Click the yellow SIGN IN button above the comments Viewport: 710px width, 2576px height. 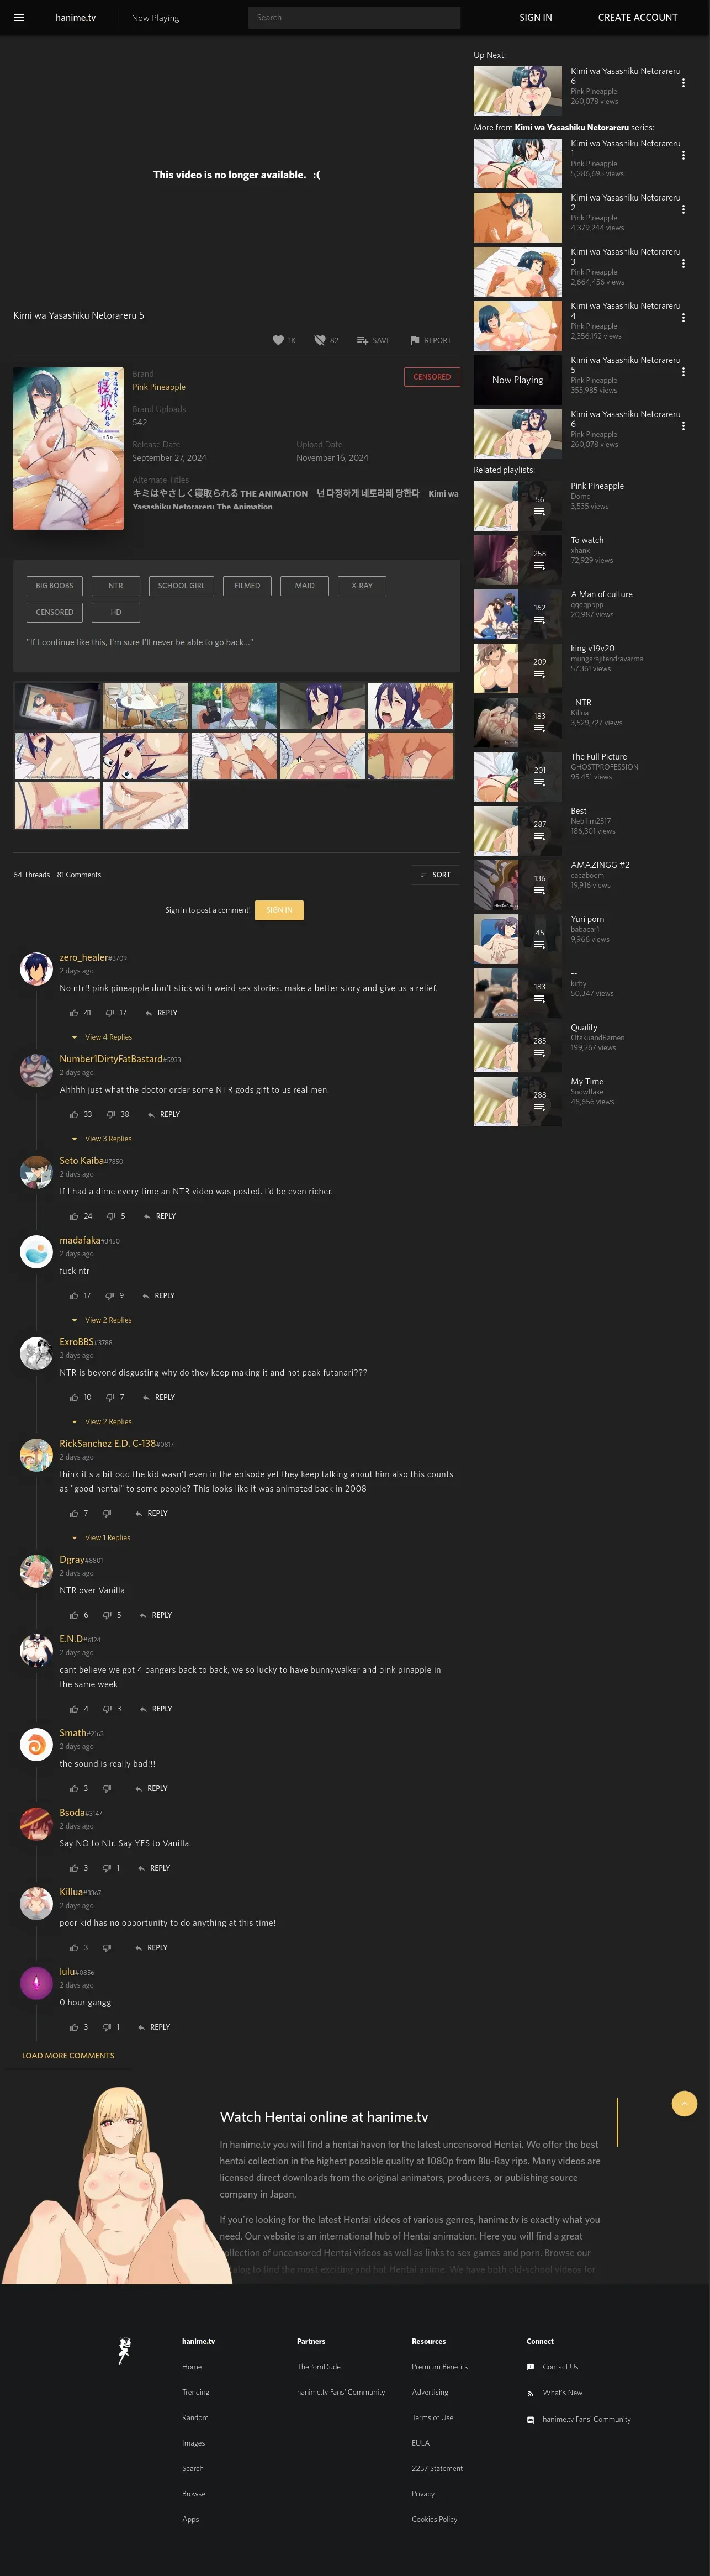[x=279, y=910]
